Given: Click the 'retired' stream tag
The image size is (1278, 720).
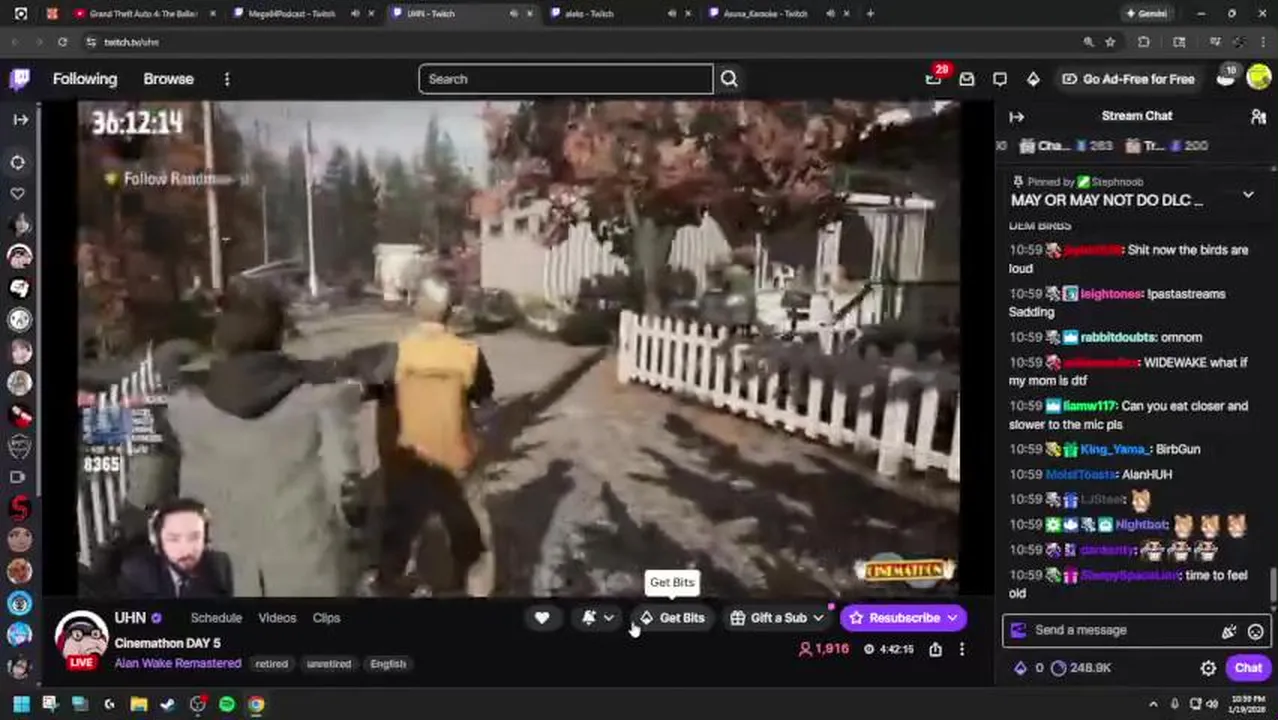Looking at the screenshot, I should (x=271, y=664).
